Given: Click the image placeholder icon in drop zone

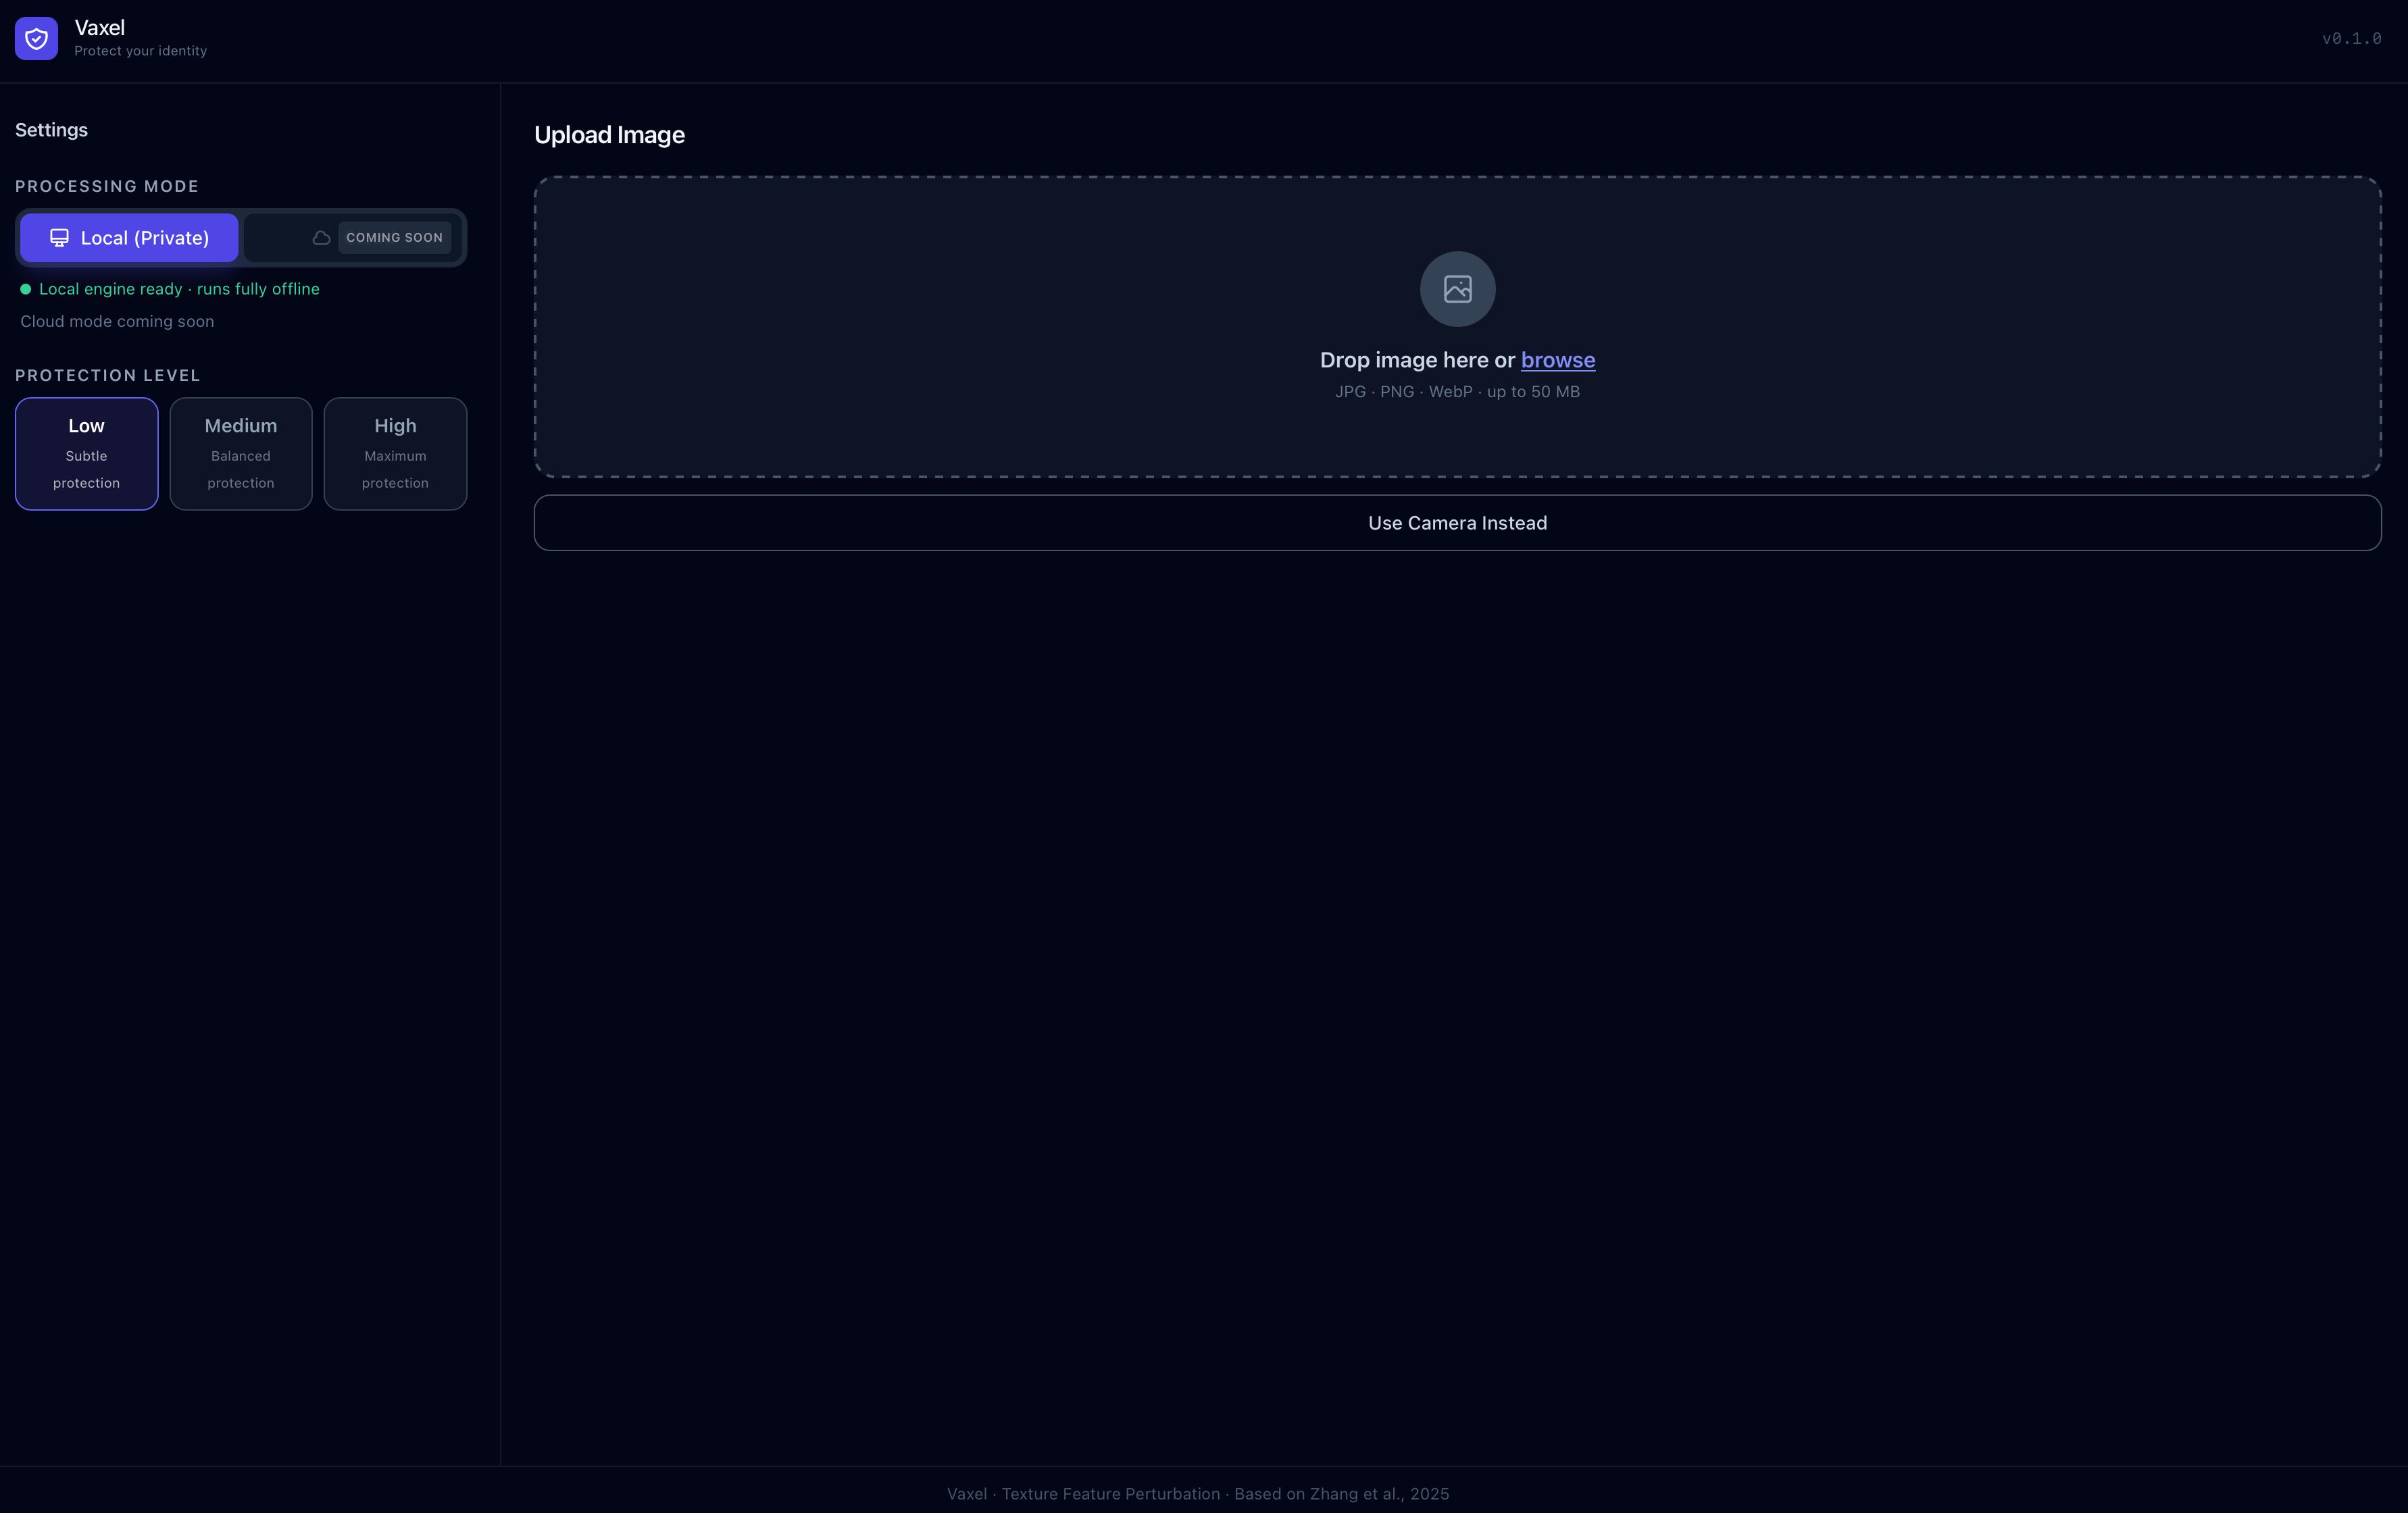Looking at the screenshot, I should point(1457,289).
